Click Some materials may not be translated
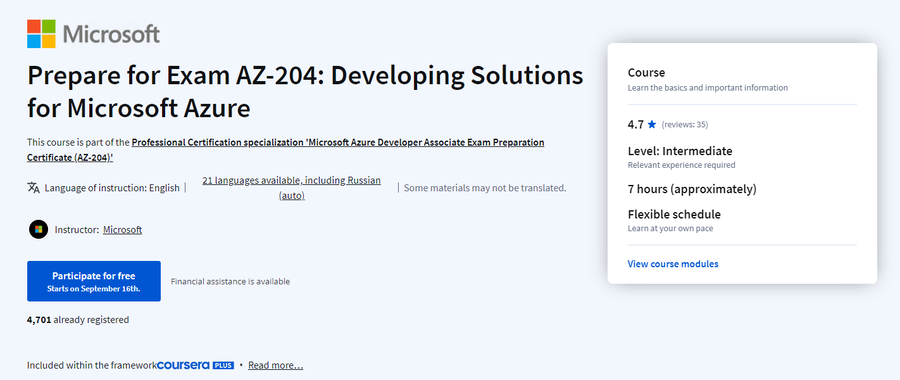 coord(485,188)
